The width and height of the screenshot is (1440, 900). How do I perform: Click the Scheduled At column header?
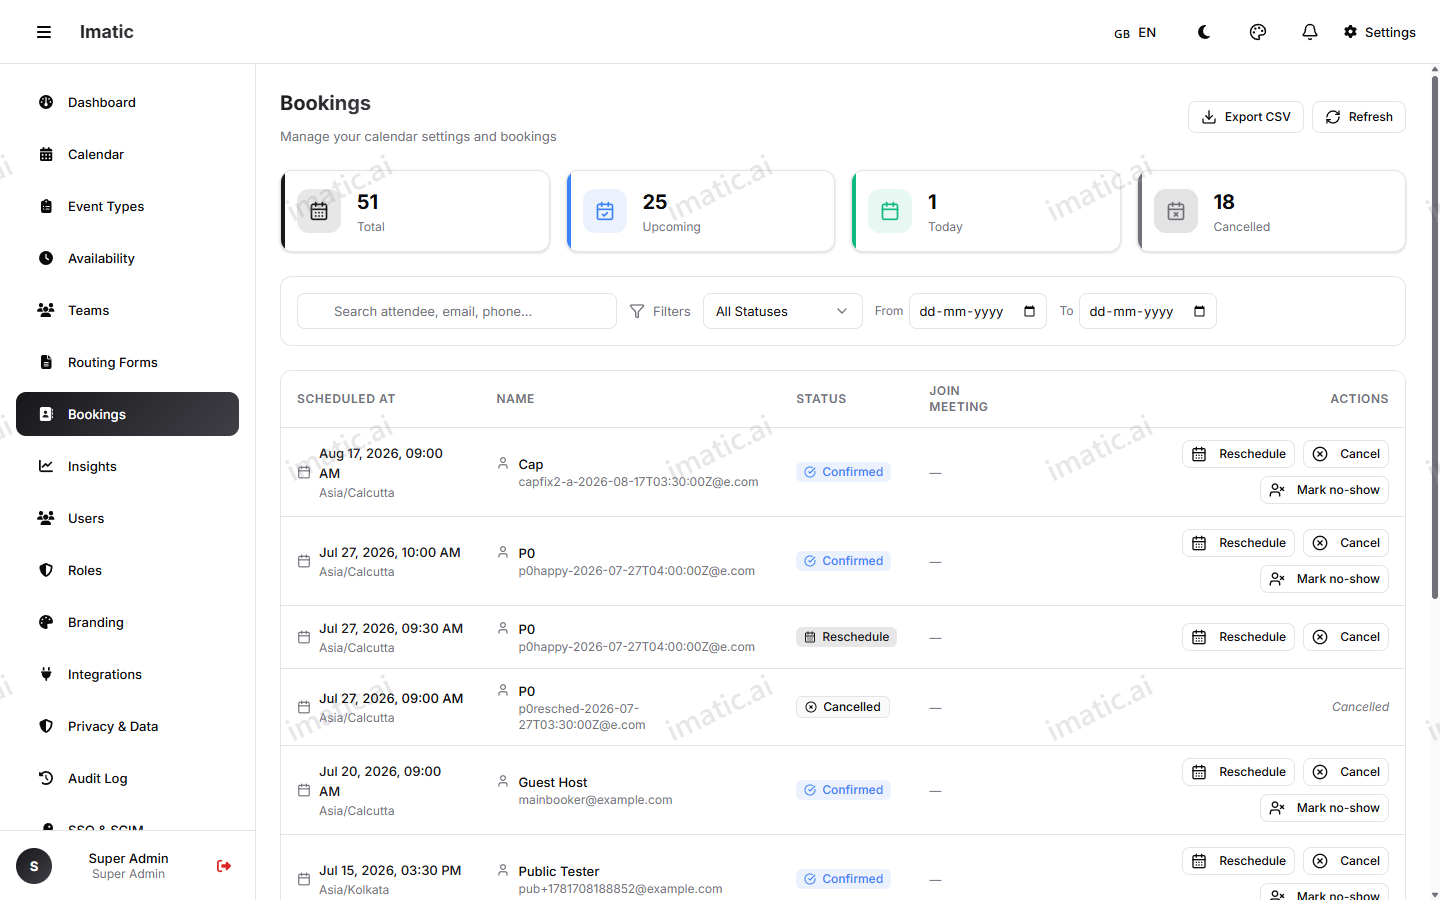pos(346,399)
